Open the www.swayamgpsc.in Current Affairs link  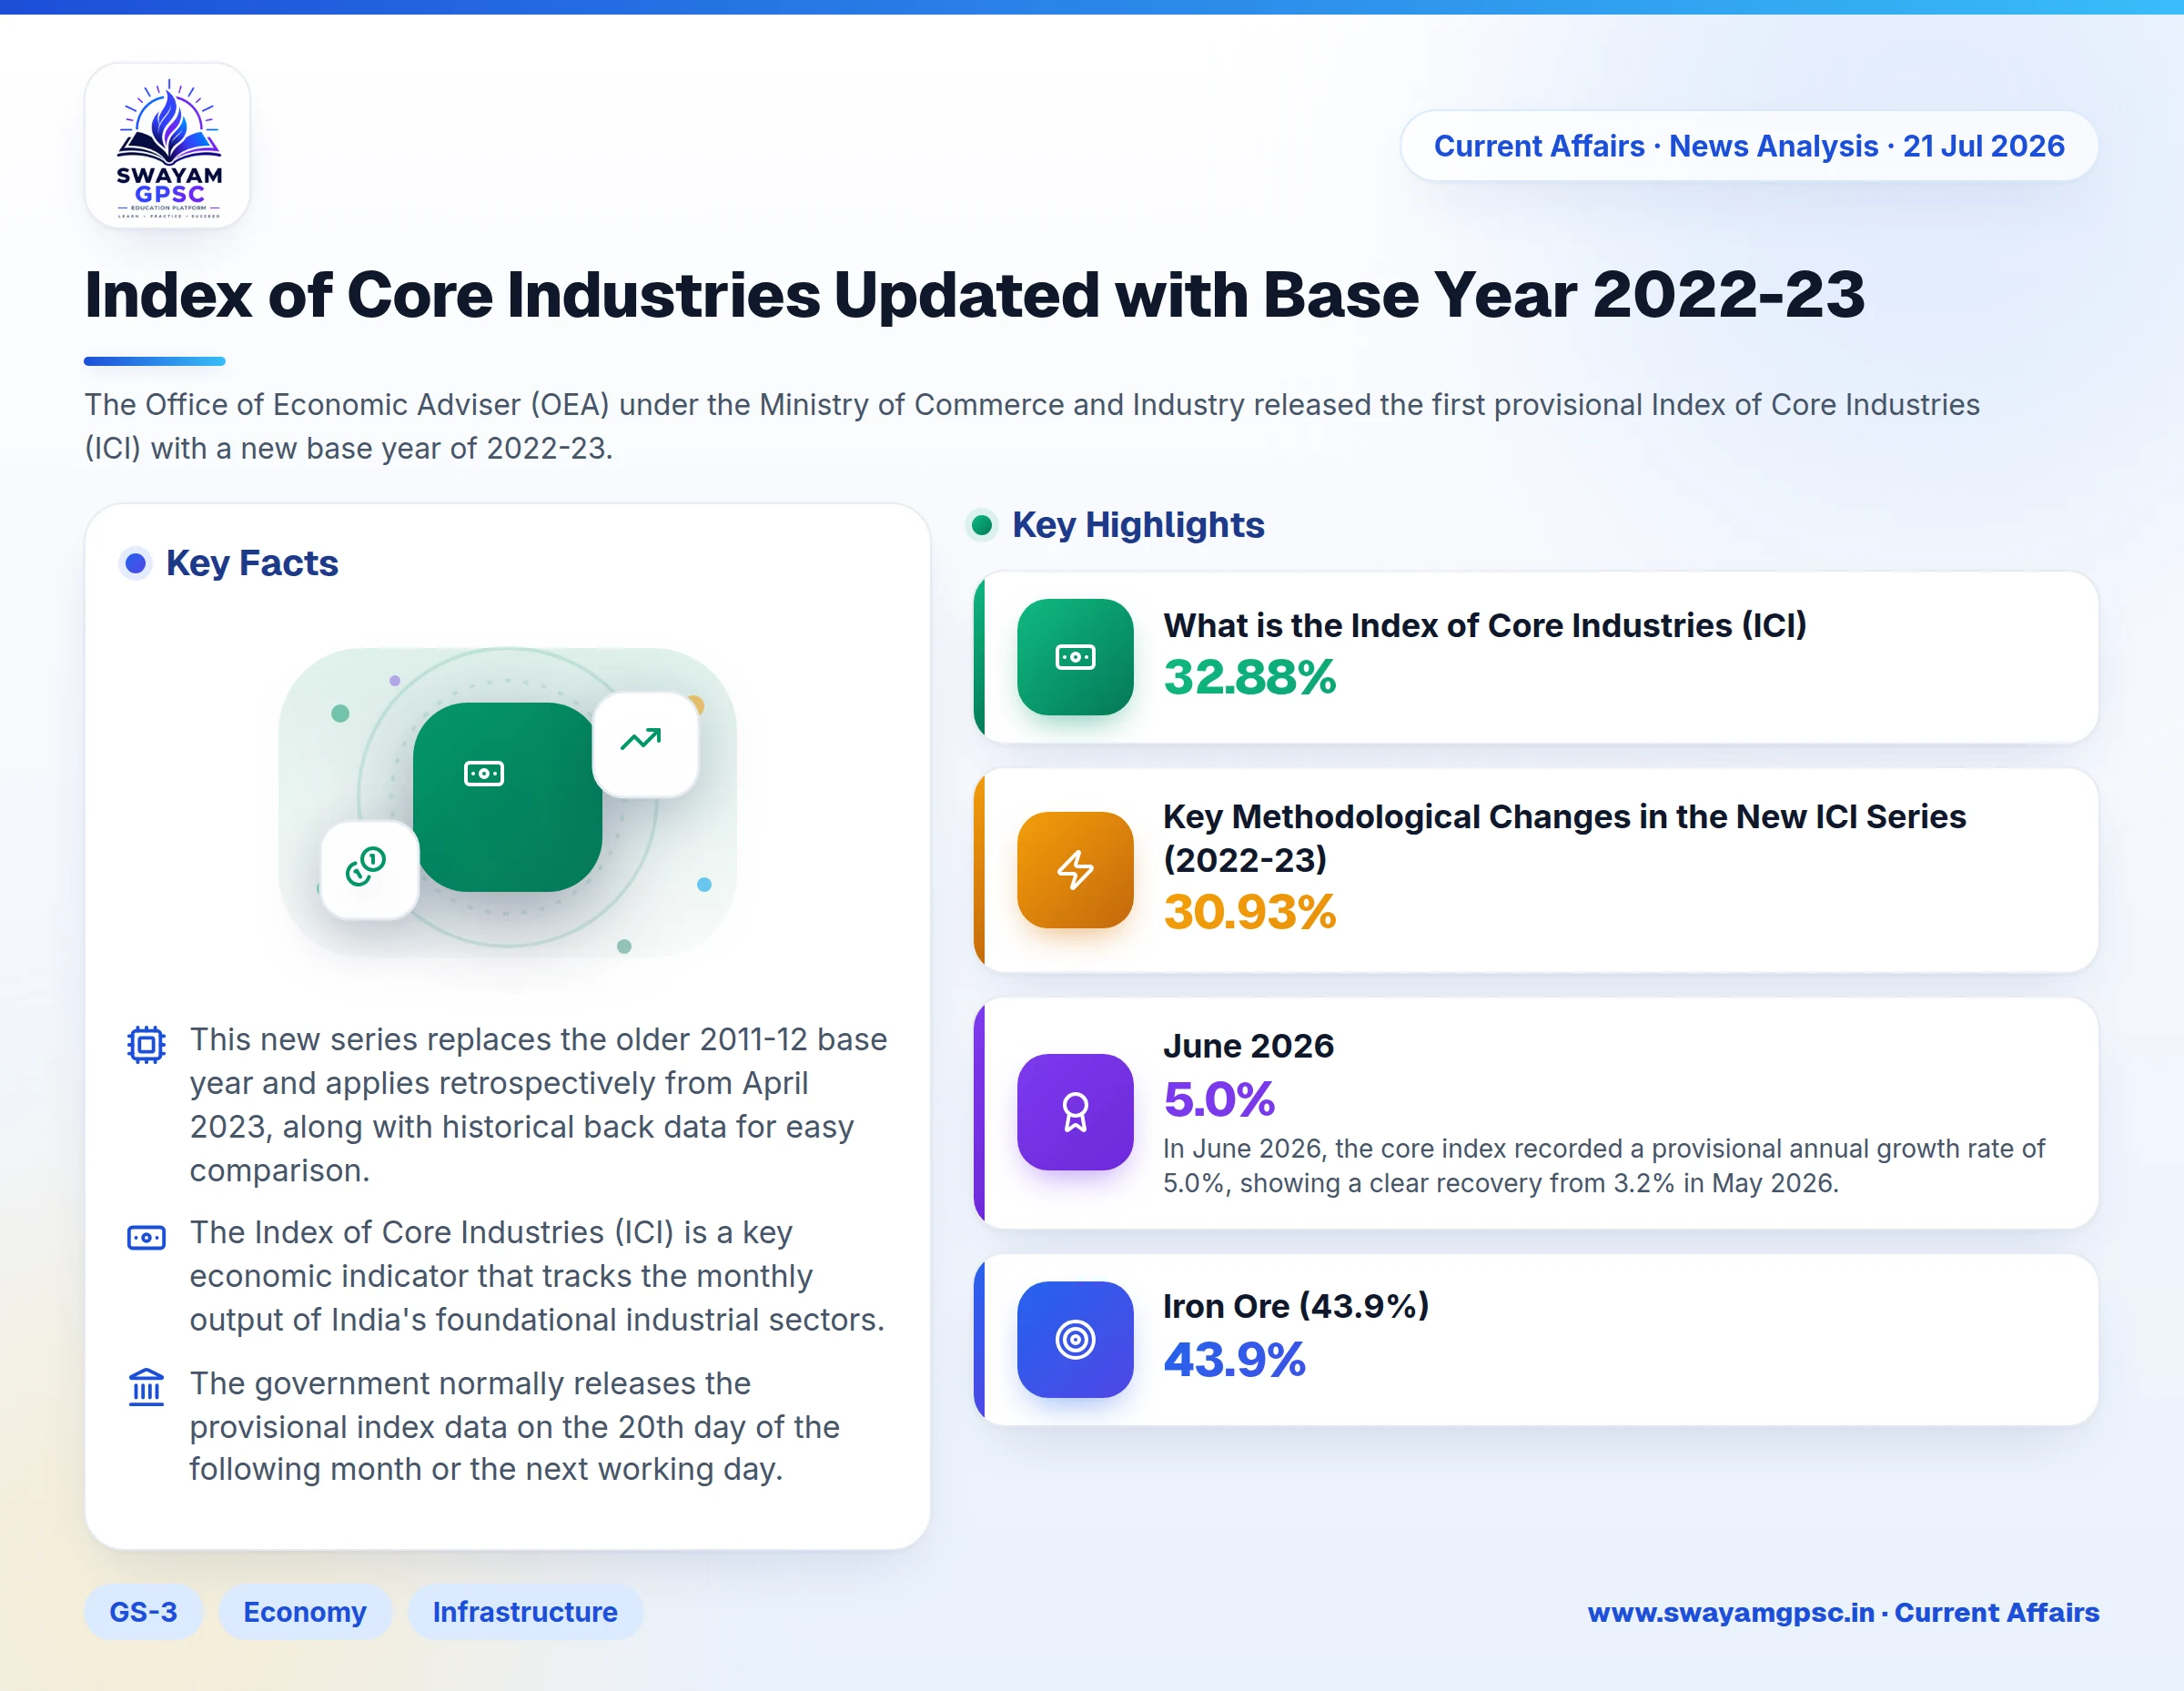(x=1843, y=1612)
